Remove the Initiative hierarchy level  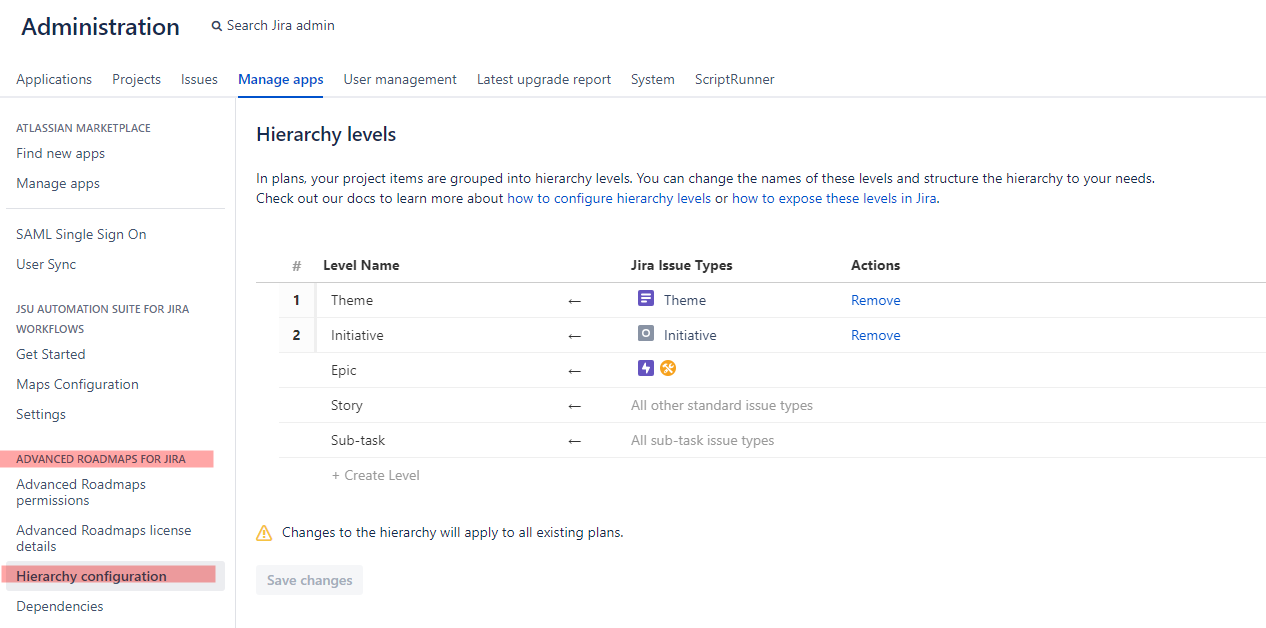click(x=875, y=335)
